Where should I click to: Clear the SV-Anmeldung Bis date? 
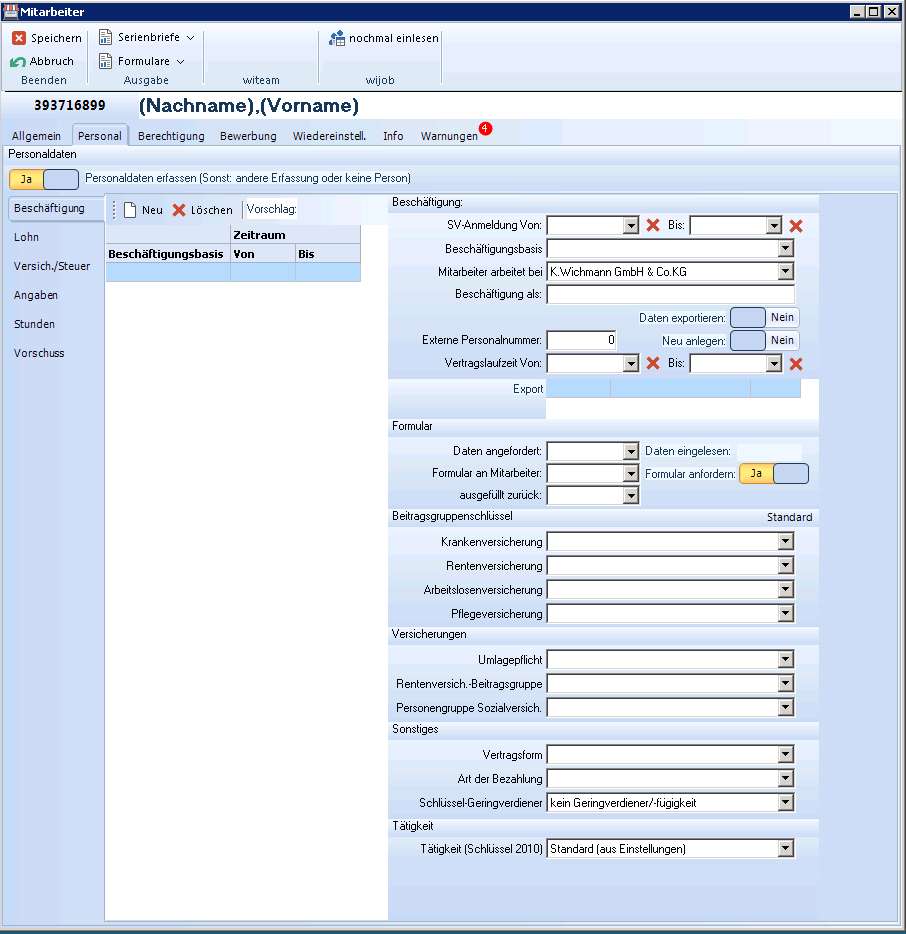click(796, 226)
